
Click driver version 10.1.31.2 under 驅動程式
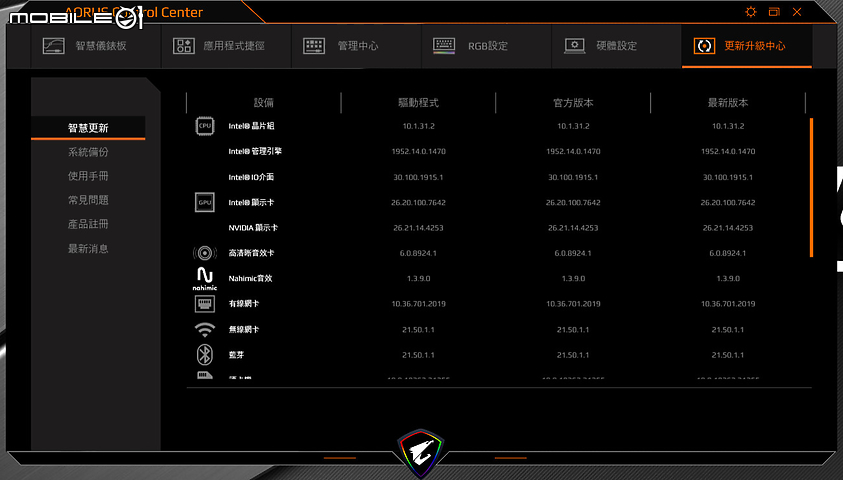tap(418, 126)
